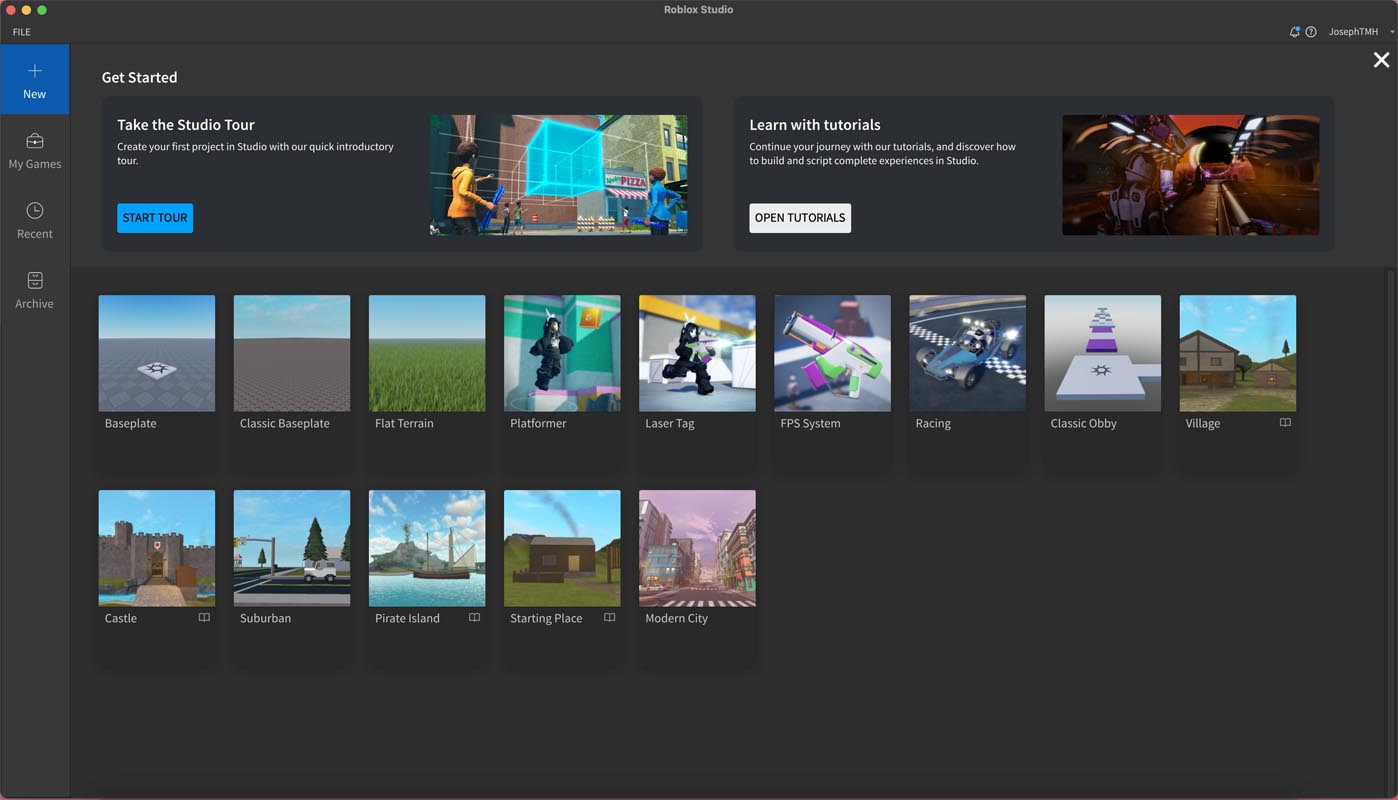
Task: Click the archive box icon
Action: [x=34, y=280]
